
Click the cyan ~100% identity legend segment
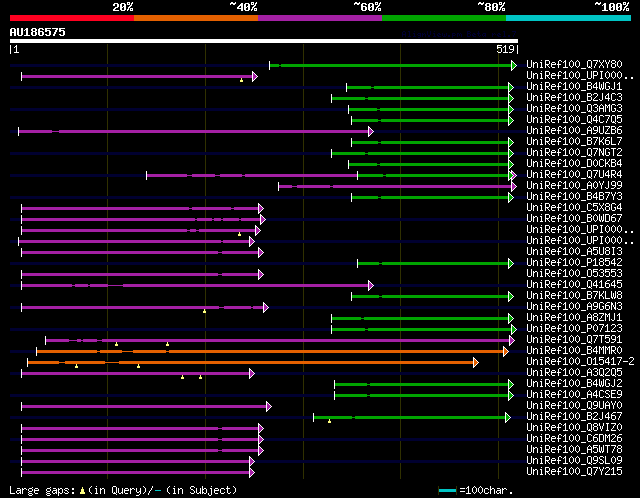pos(569,18)
